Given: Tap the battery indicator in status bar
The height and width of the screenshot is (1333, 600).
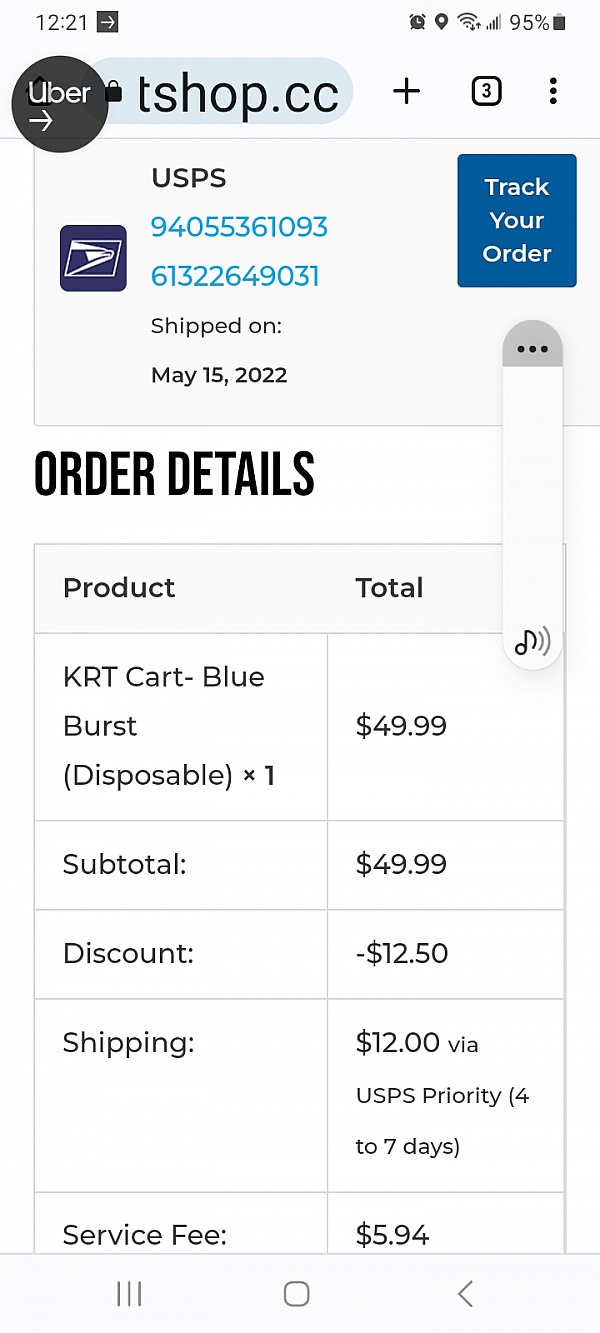Looking at the screenshot, I should [x=560, y=22].
